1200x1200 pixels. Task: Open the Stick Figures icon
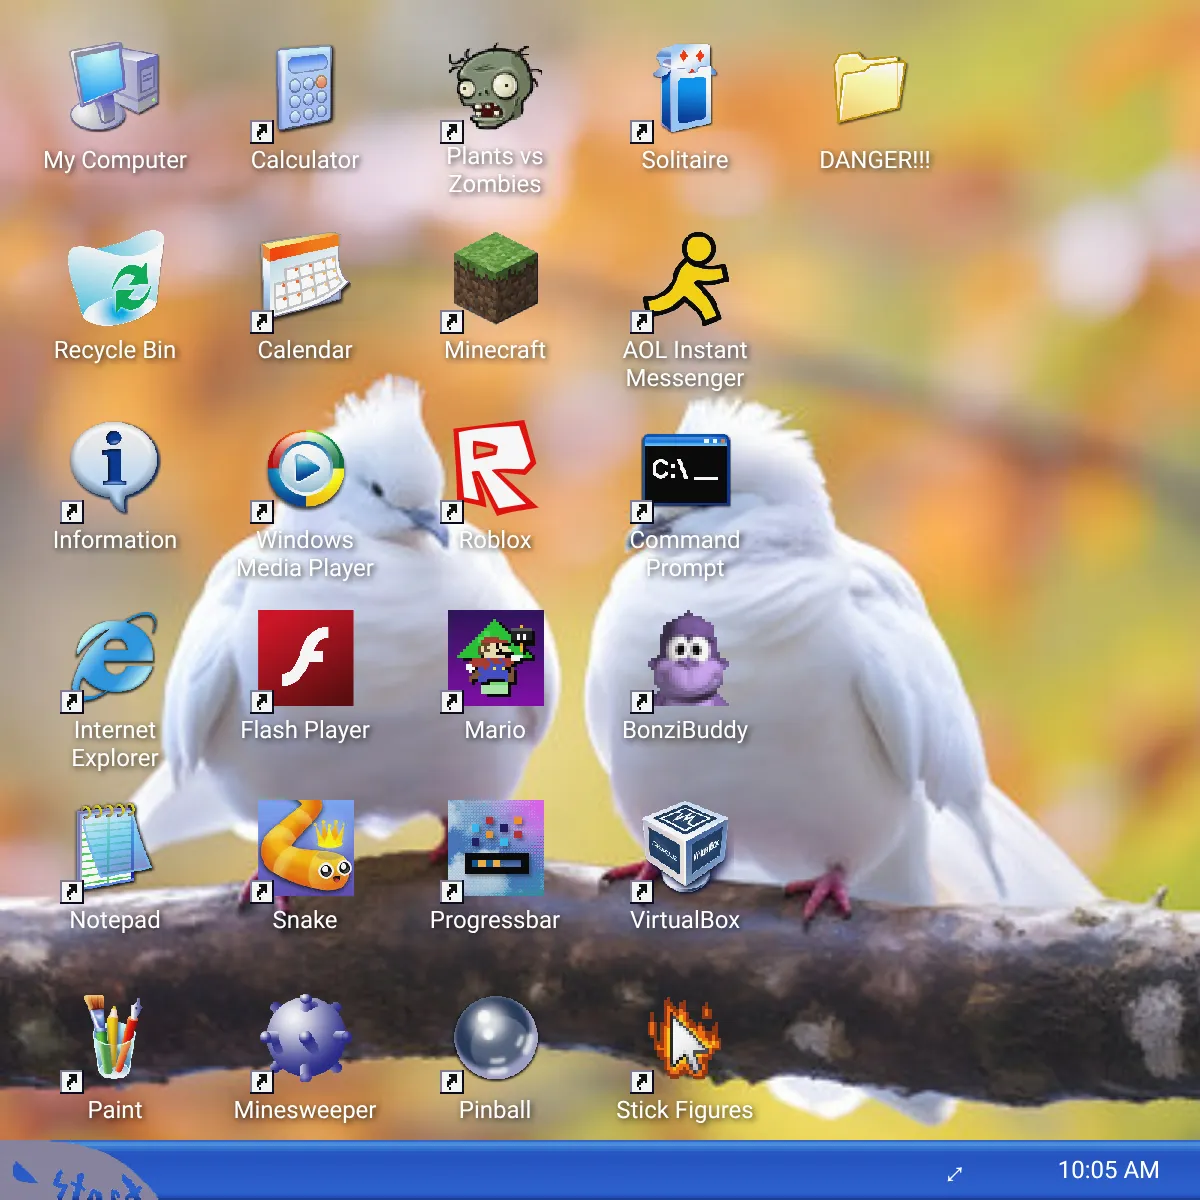click(685, 1038)
